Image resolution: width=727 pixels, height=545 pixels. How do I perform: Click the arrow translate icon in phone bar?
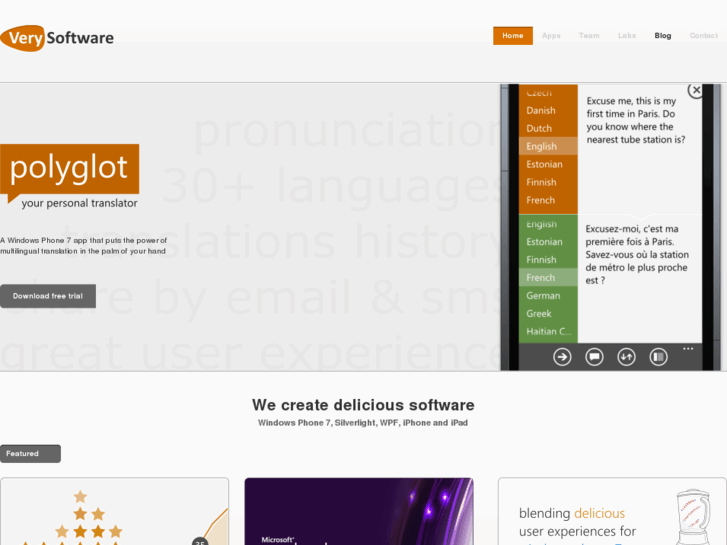pos(562,357)
